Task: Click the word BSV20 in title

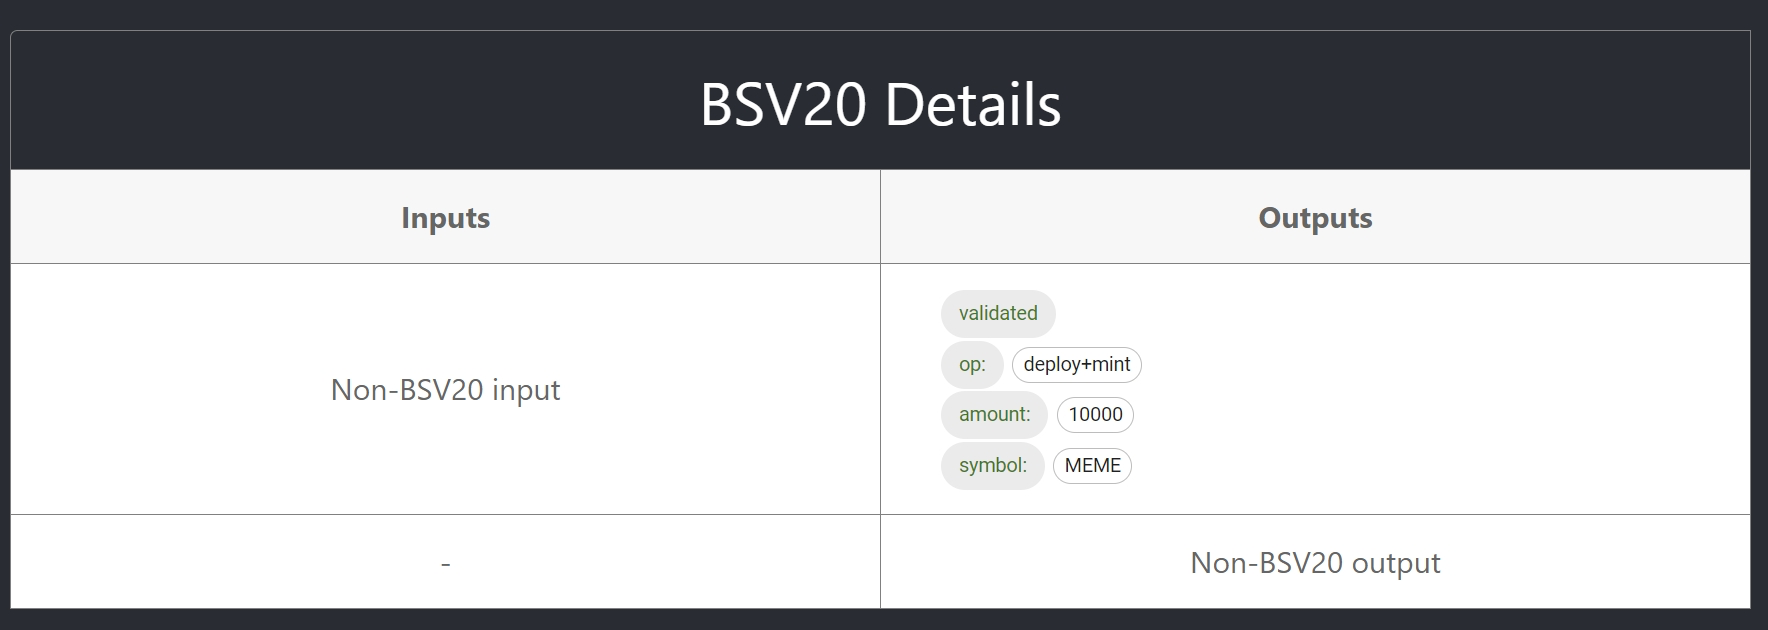Action: point(783,104)
